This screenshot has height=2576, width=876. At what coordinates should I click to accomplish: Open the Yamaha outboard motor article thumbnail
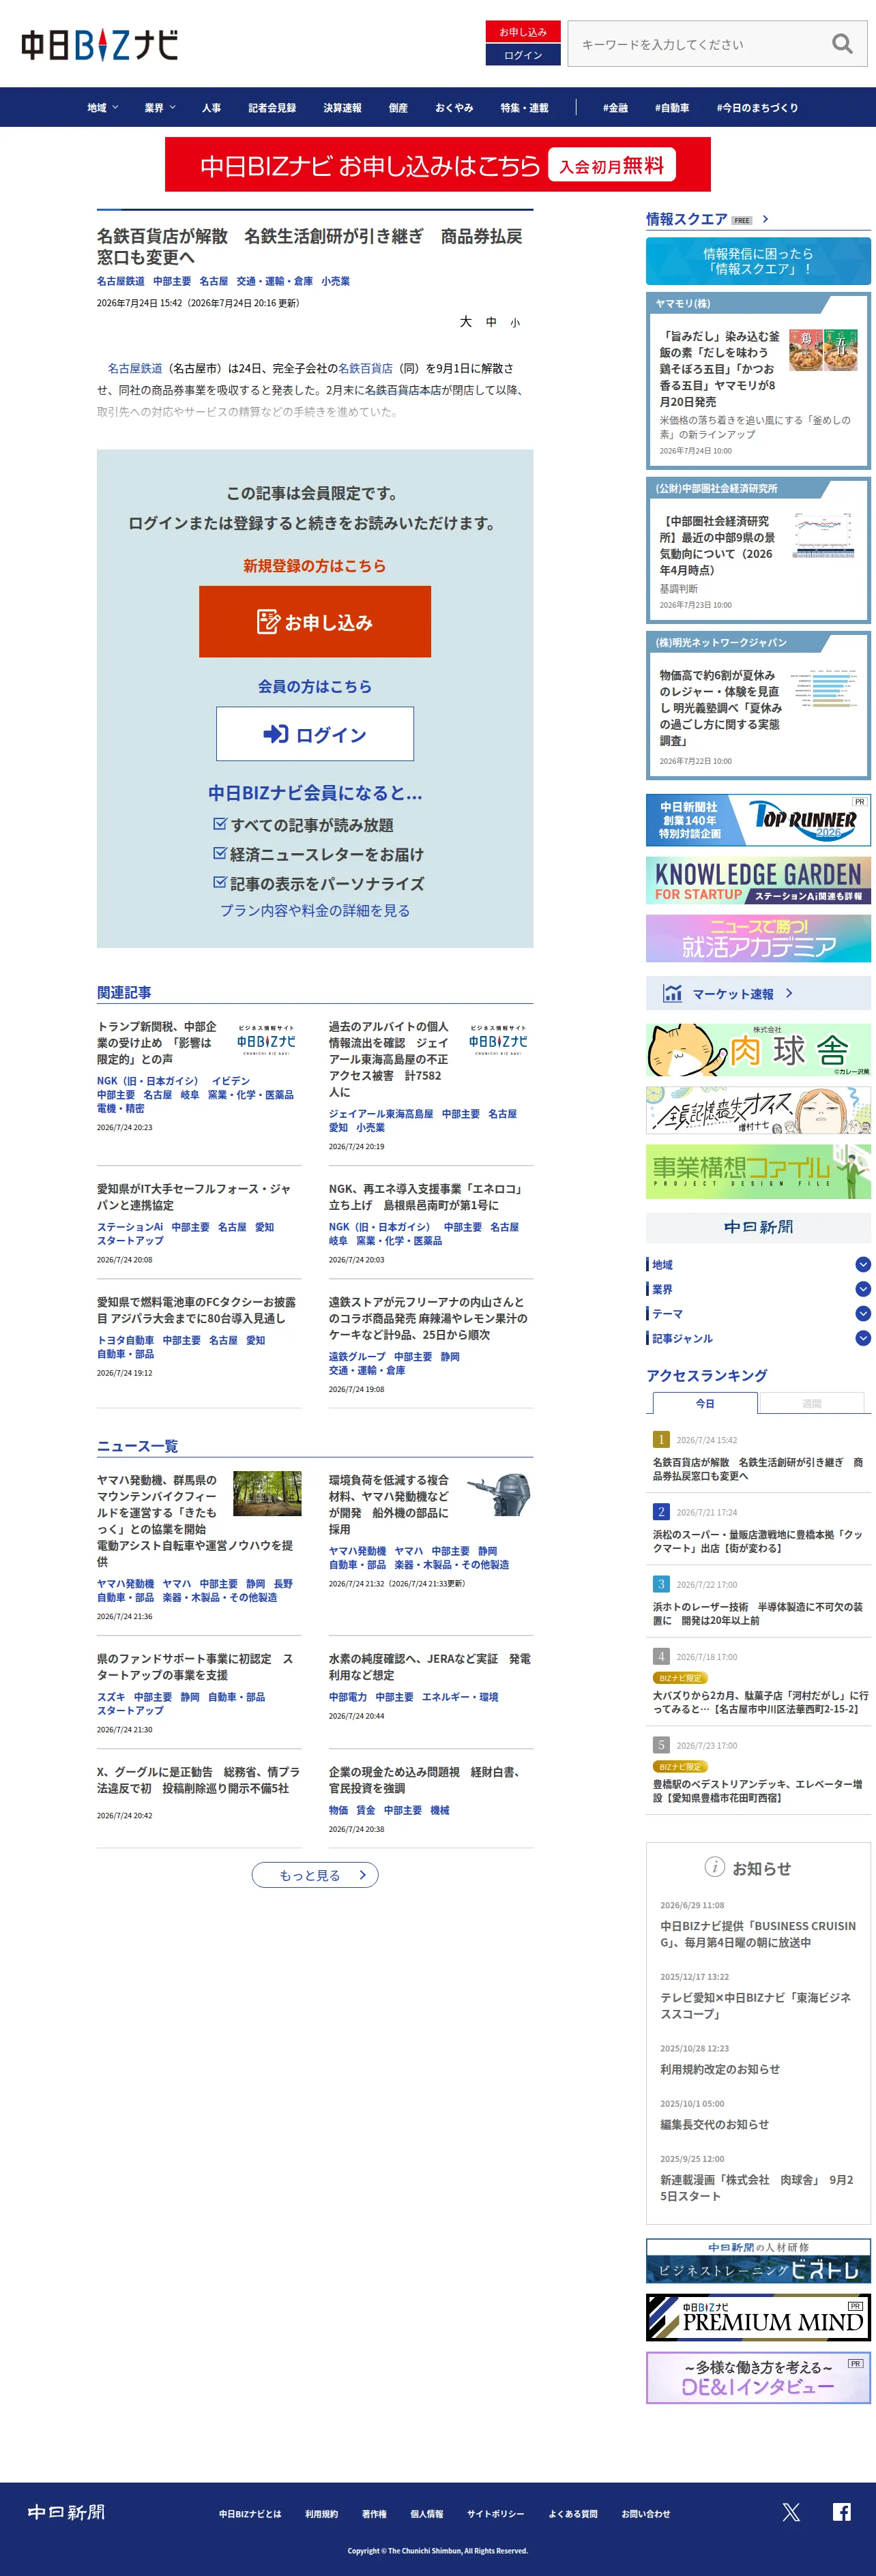pos(499,1495)
